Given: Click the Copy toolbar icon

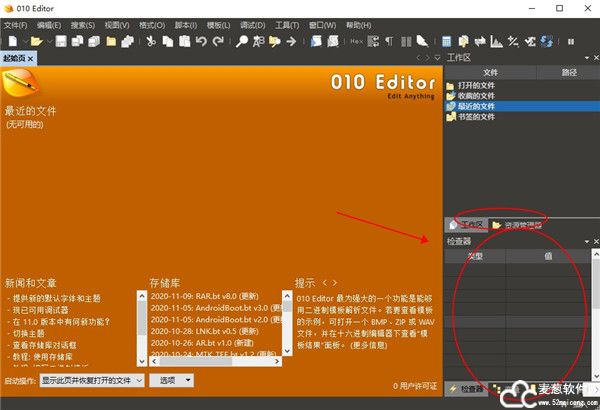Looking at the screenshot, I should (168, 41).
